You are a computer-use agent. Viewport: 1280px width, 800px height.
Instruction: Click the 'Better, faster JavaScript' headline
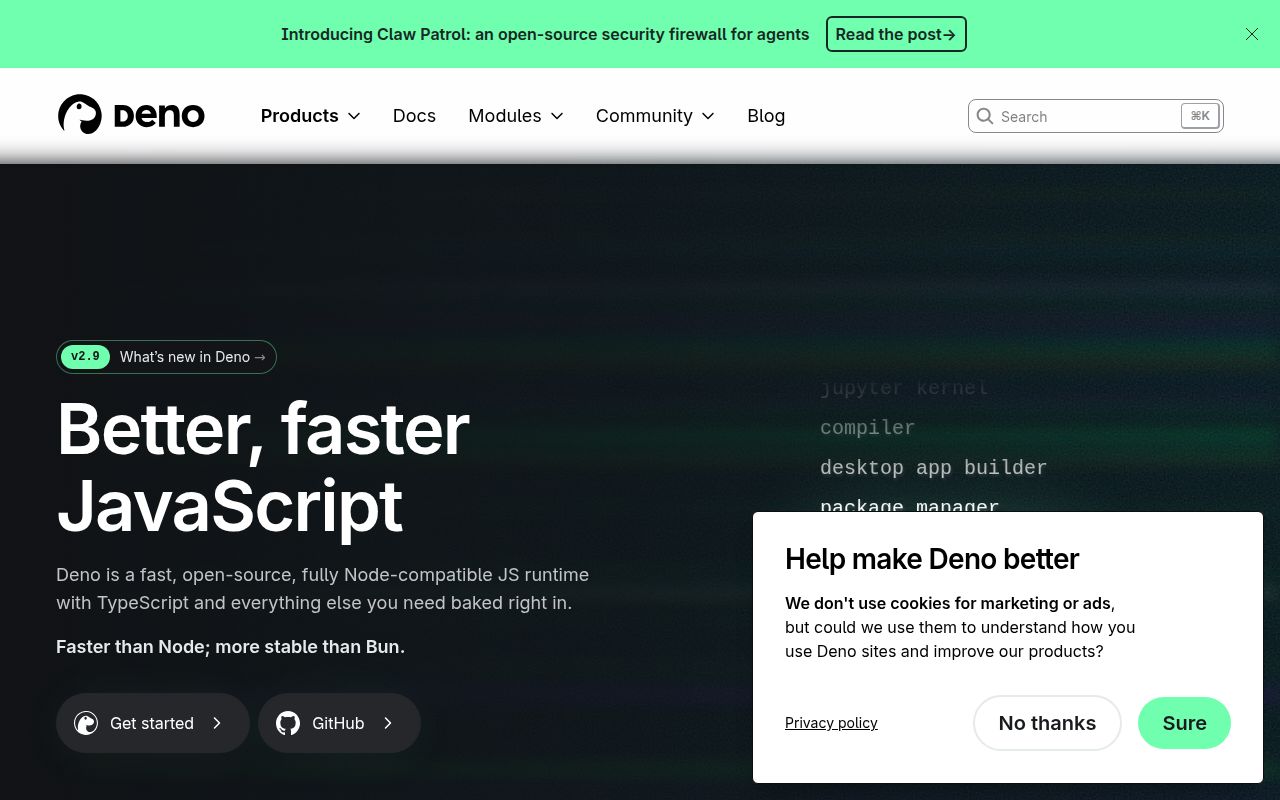[x=264, y=467]
